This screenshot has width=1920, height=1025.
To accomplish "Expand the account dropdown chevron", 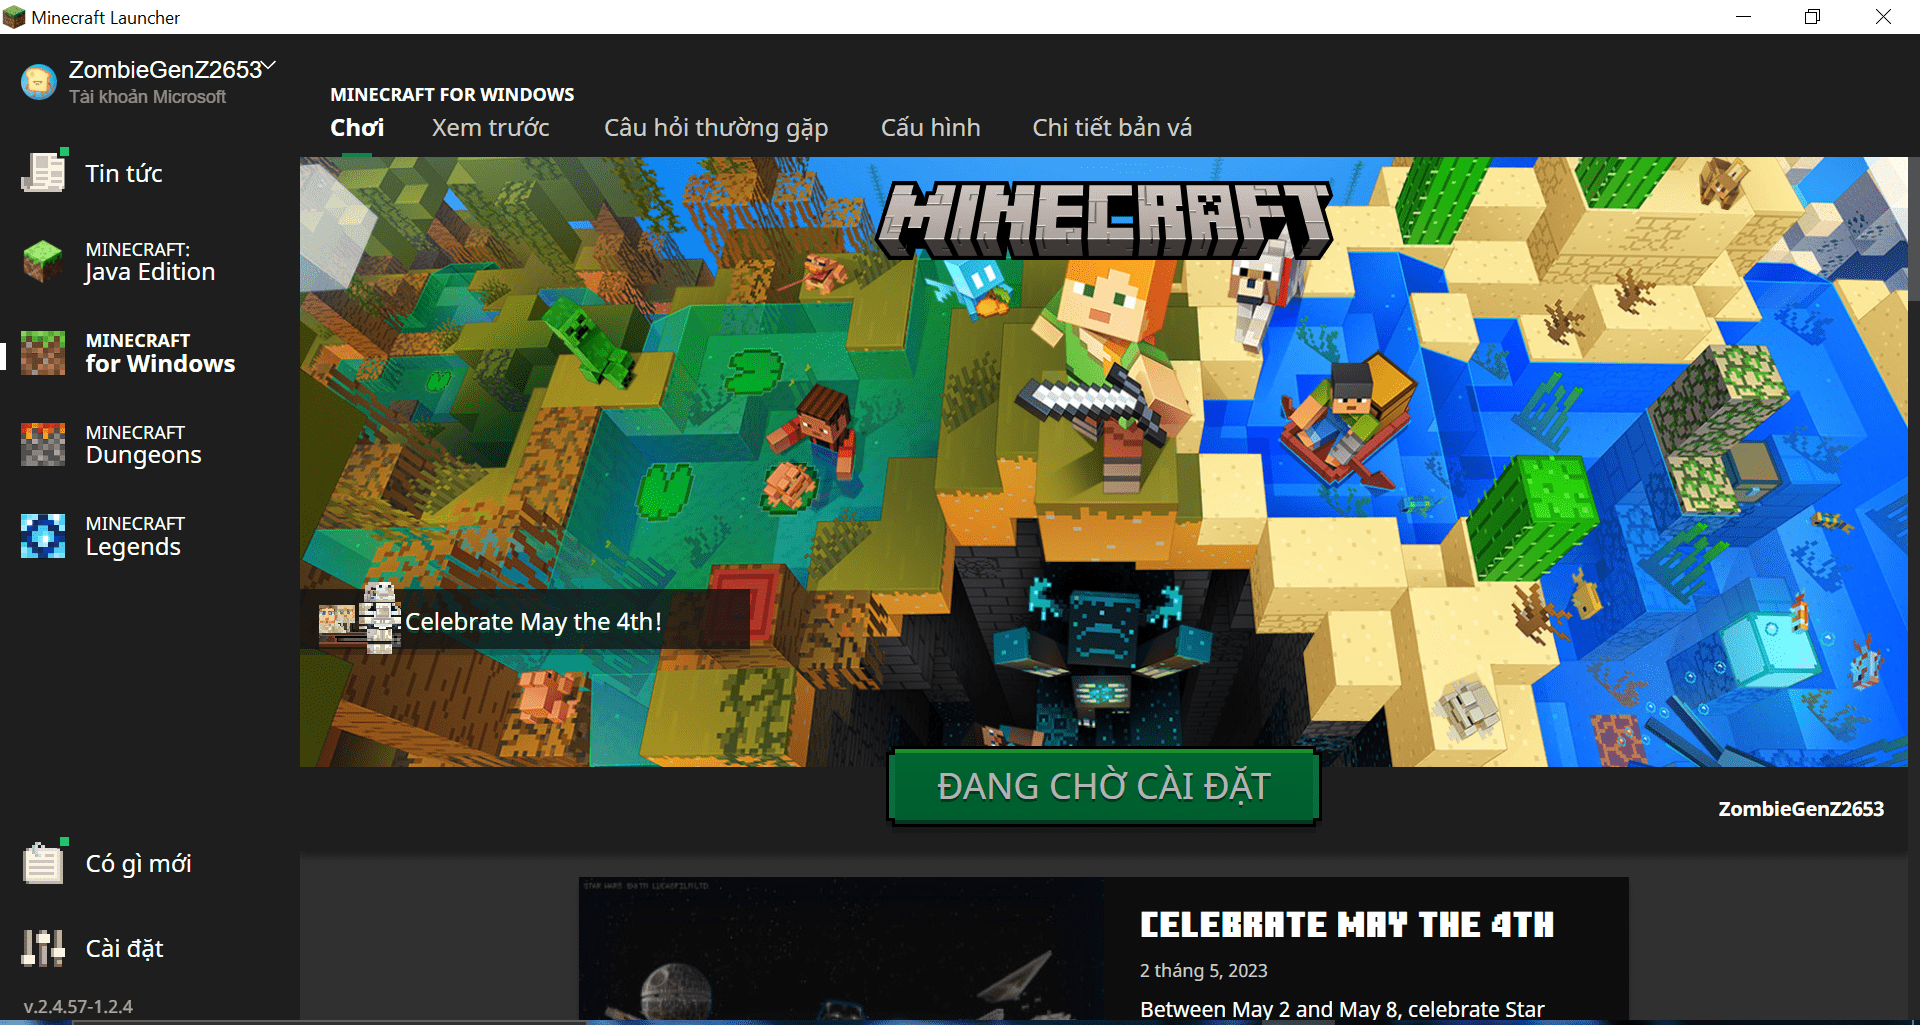I will click(269, 66).
